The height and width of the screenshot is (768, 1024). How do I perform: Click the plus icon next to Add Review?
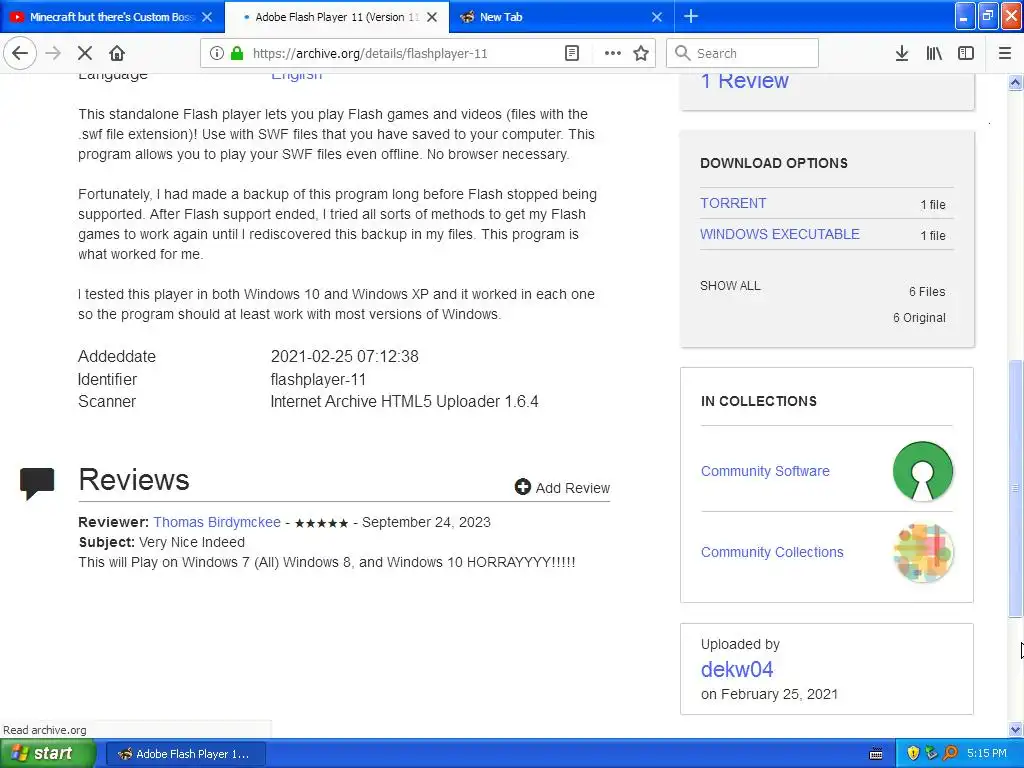coord(522,487)
